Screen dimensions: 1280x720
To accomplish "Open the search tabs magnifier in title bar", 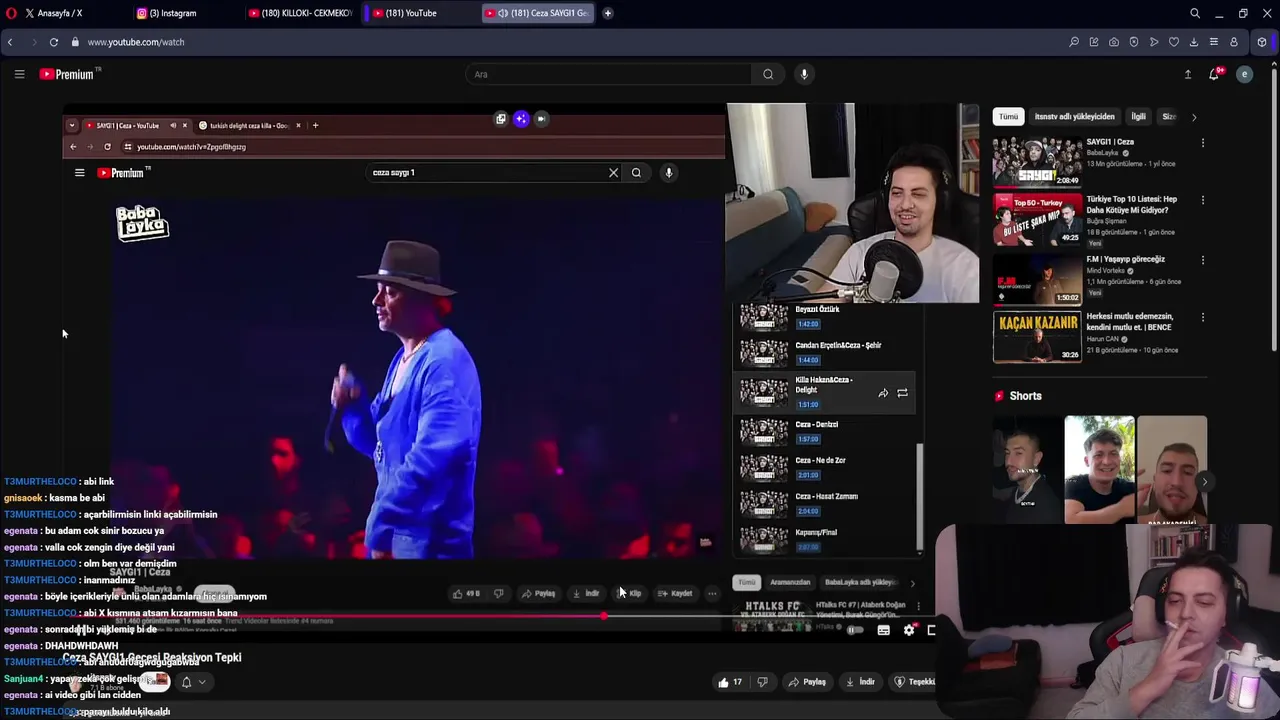I will pos(1195,13).
